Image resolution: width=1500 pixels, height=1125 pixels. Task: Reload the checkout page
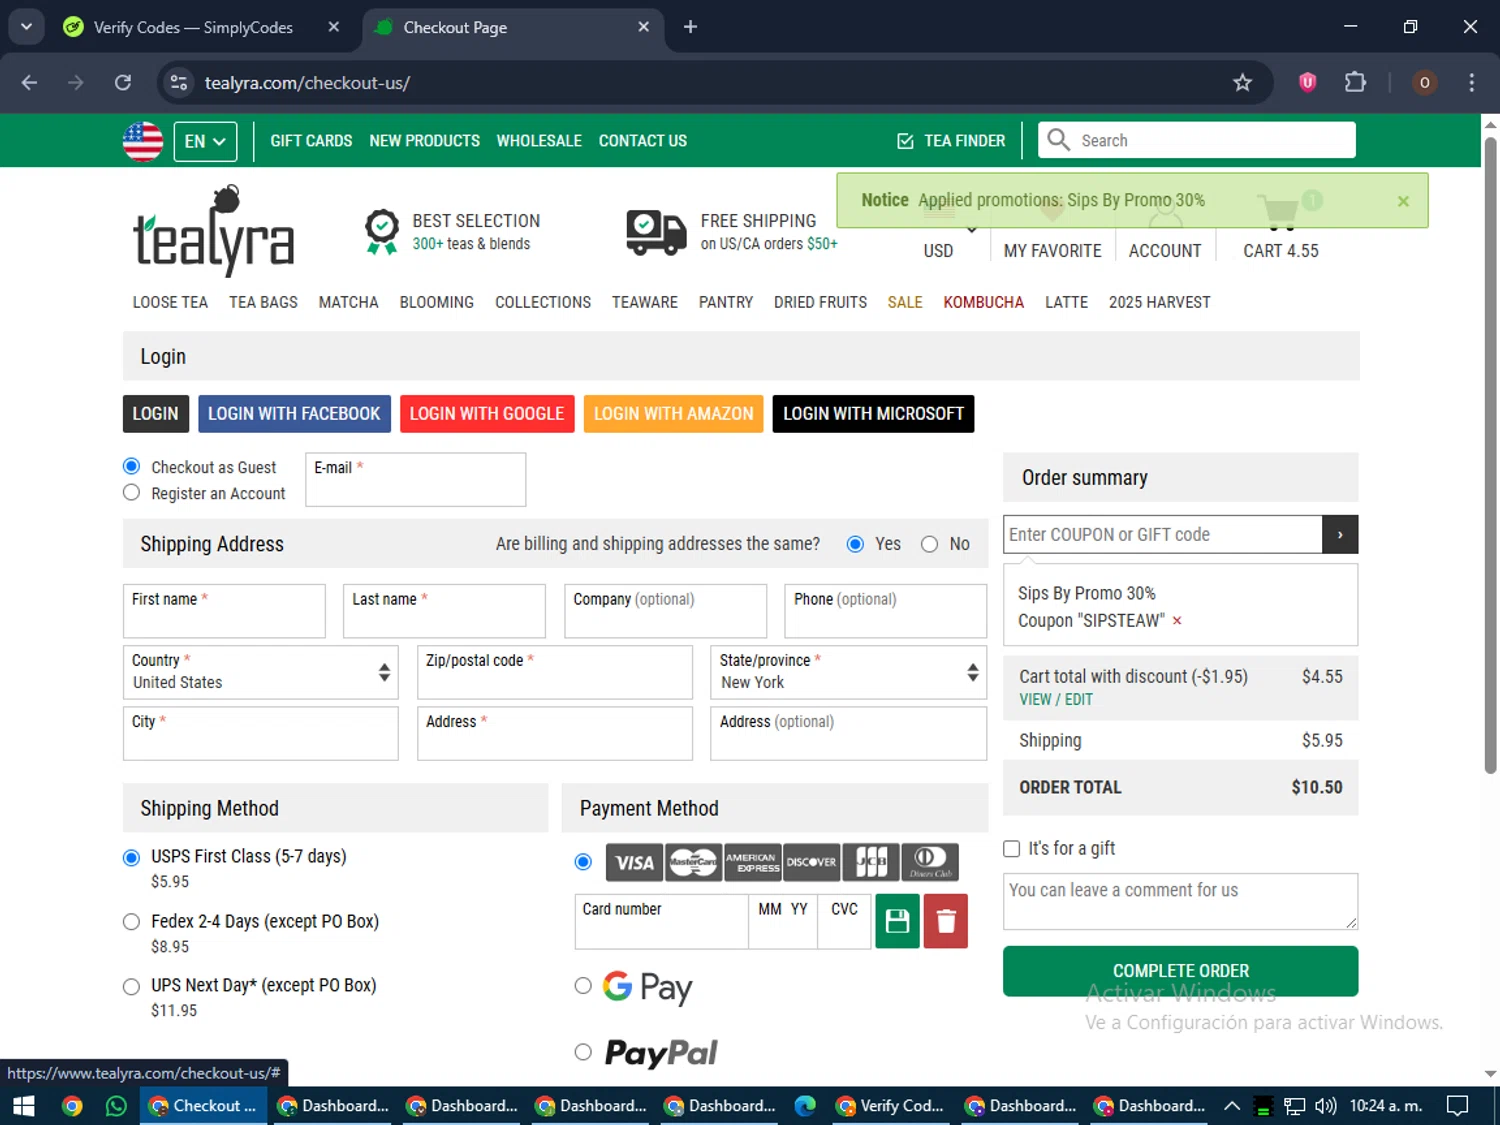(123, 82)
